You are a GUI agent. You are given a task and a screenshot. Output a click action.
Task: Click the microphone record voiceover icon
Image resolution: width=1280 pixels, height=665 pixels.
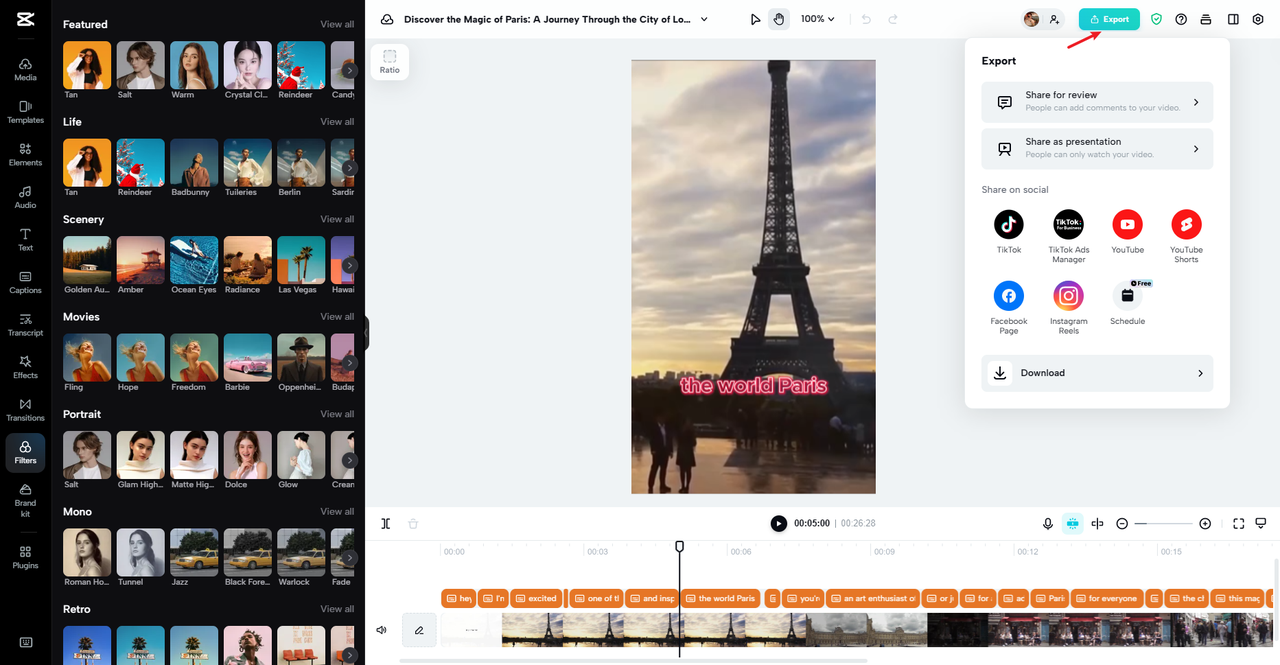click(x=1048, y=523)
